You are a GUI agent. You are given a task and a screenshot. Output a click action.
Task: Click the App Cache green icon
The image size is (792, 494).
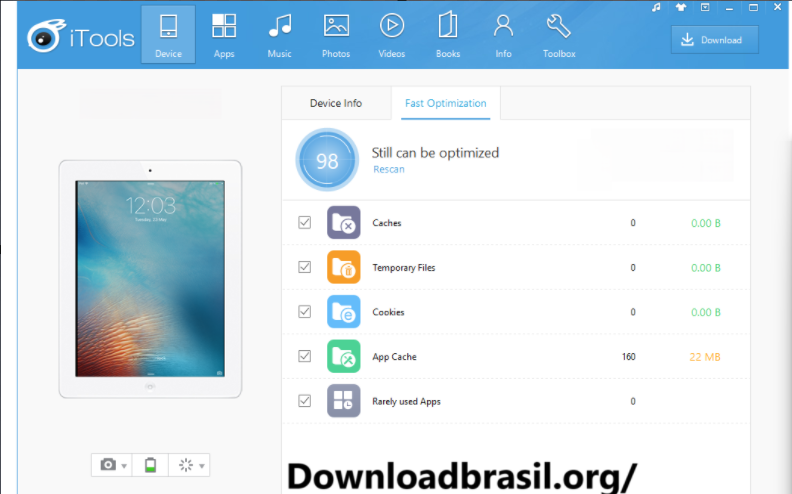coord(343,356)
